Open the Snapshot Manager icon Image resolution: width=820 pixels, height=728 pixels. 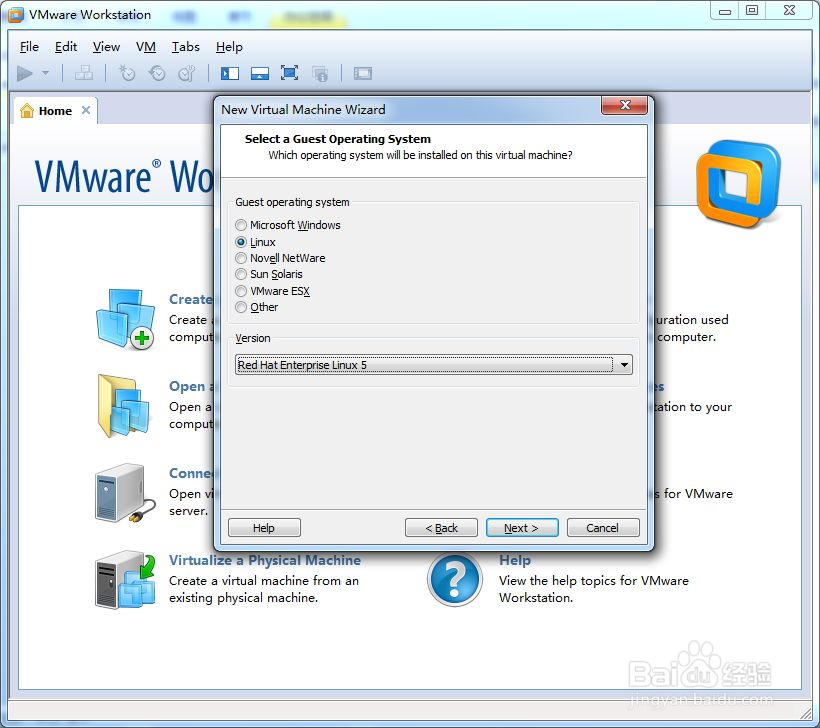point(186,73)
